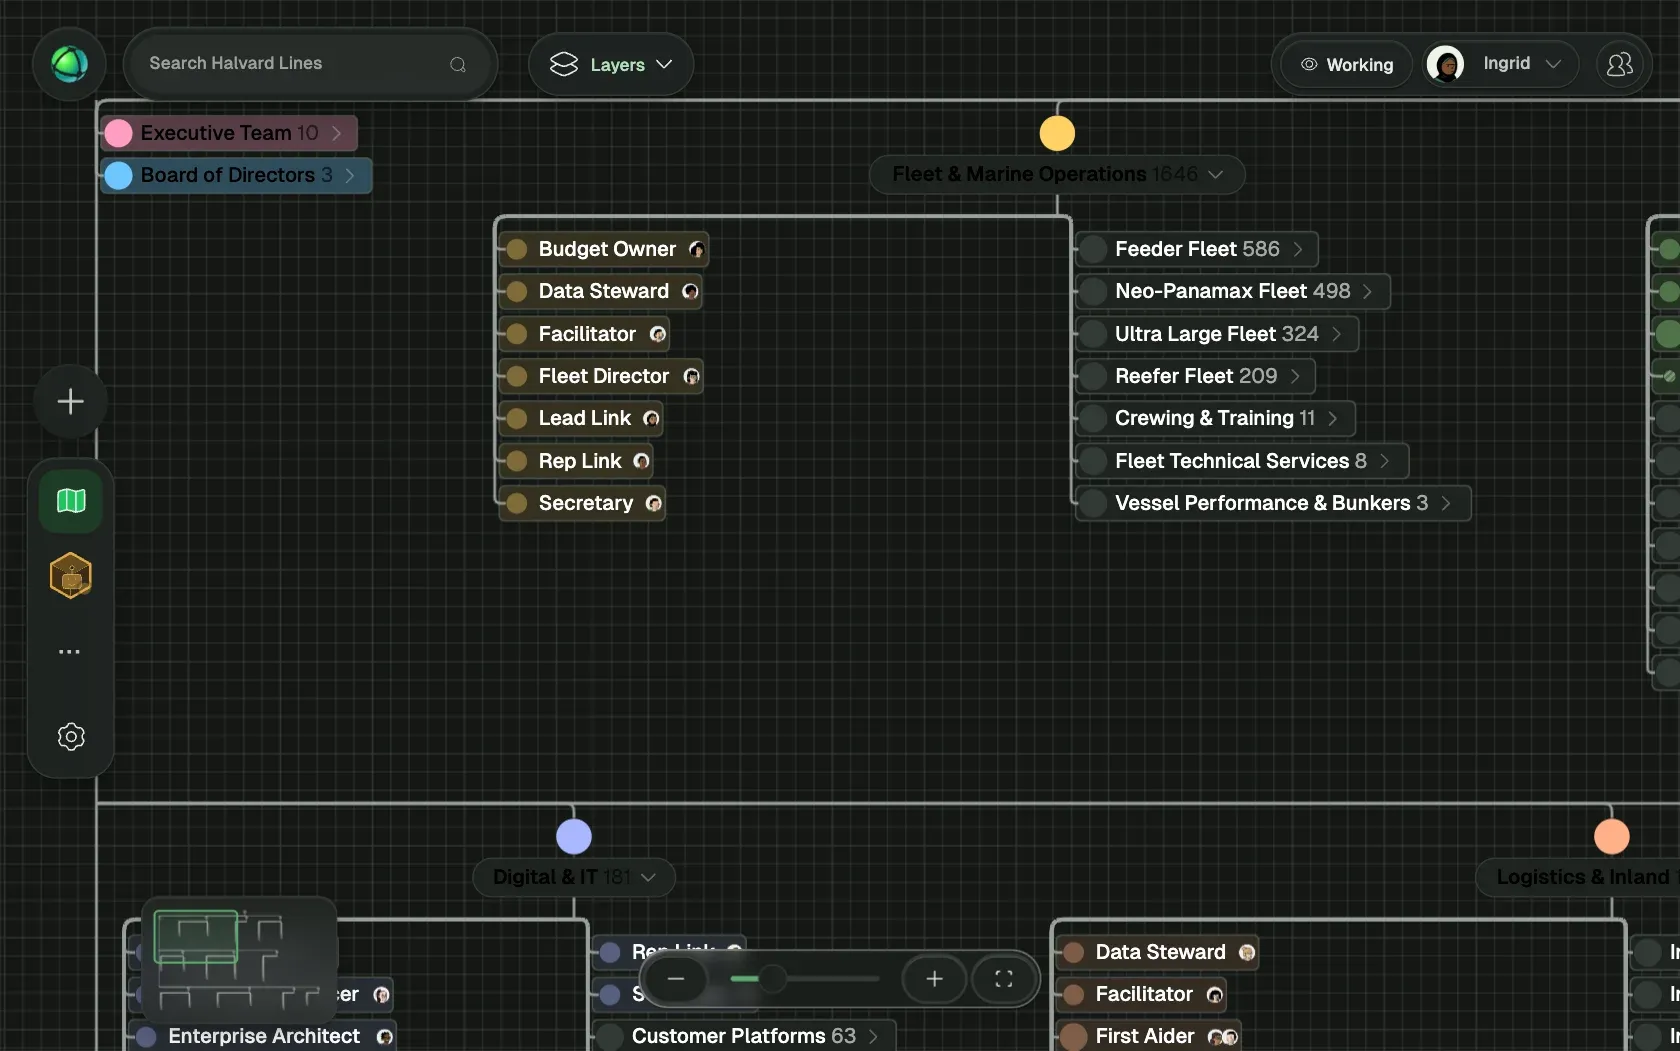The image size is (1680, 1051).
Task: Click the orange Logistics & Inland circle
Action: [1612, 836]
